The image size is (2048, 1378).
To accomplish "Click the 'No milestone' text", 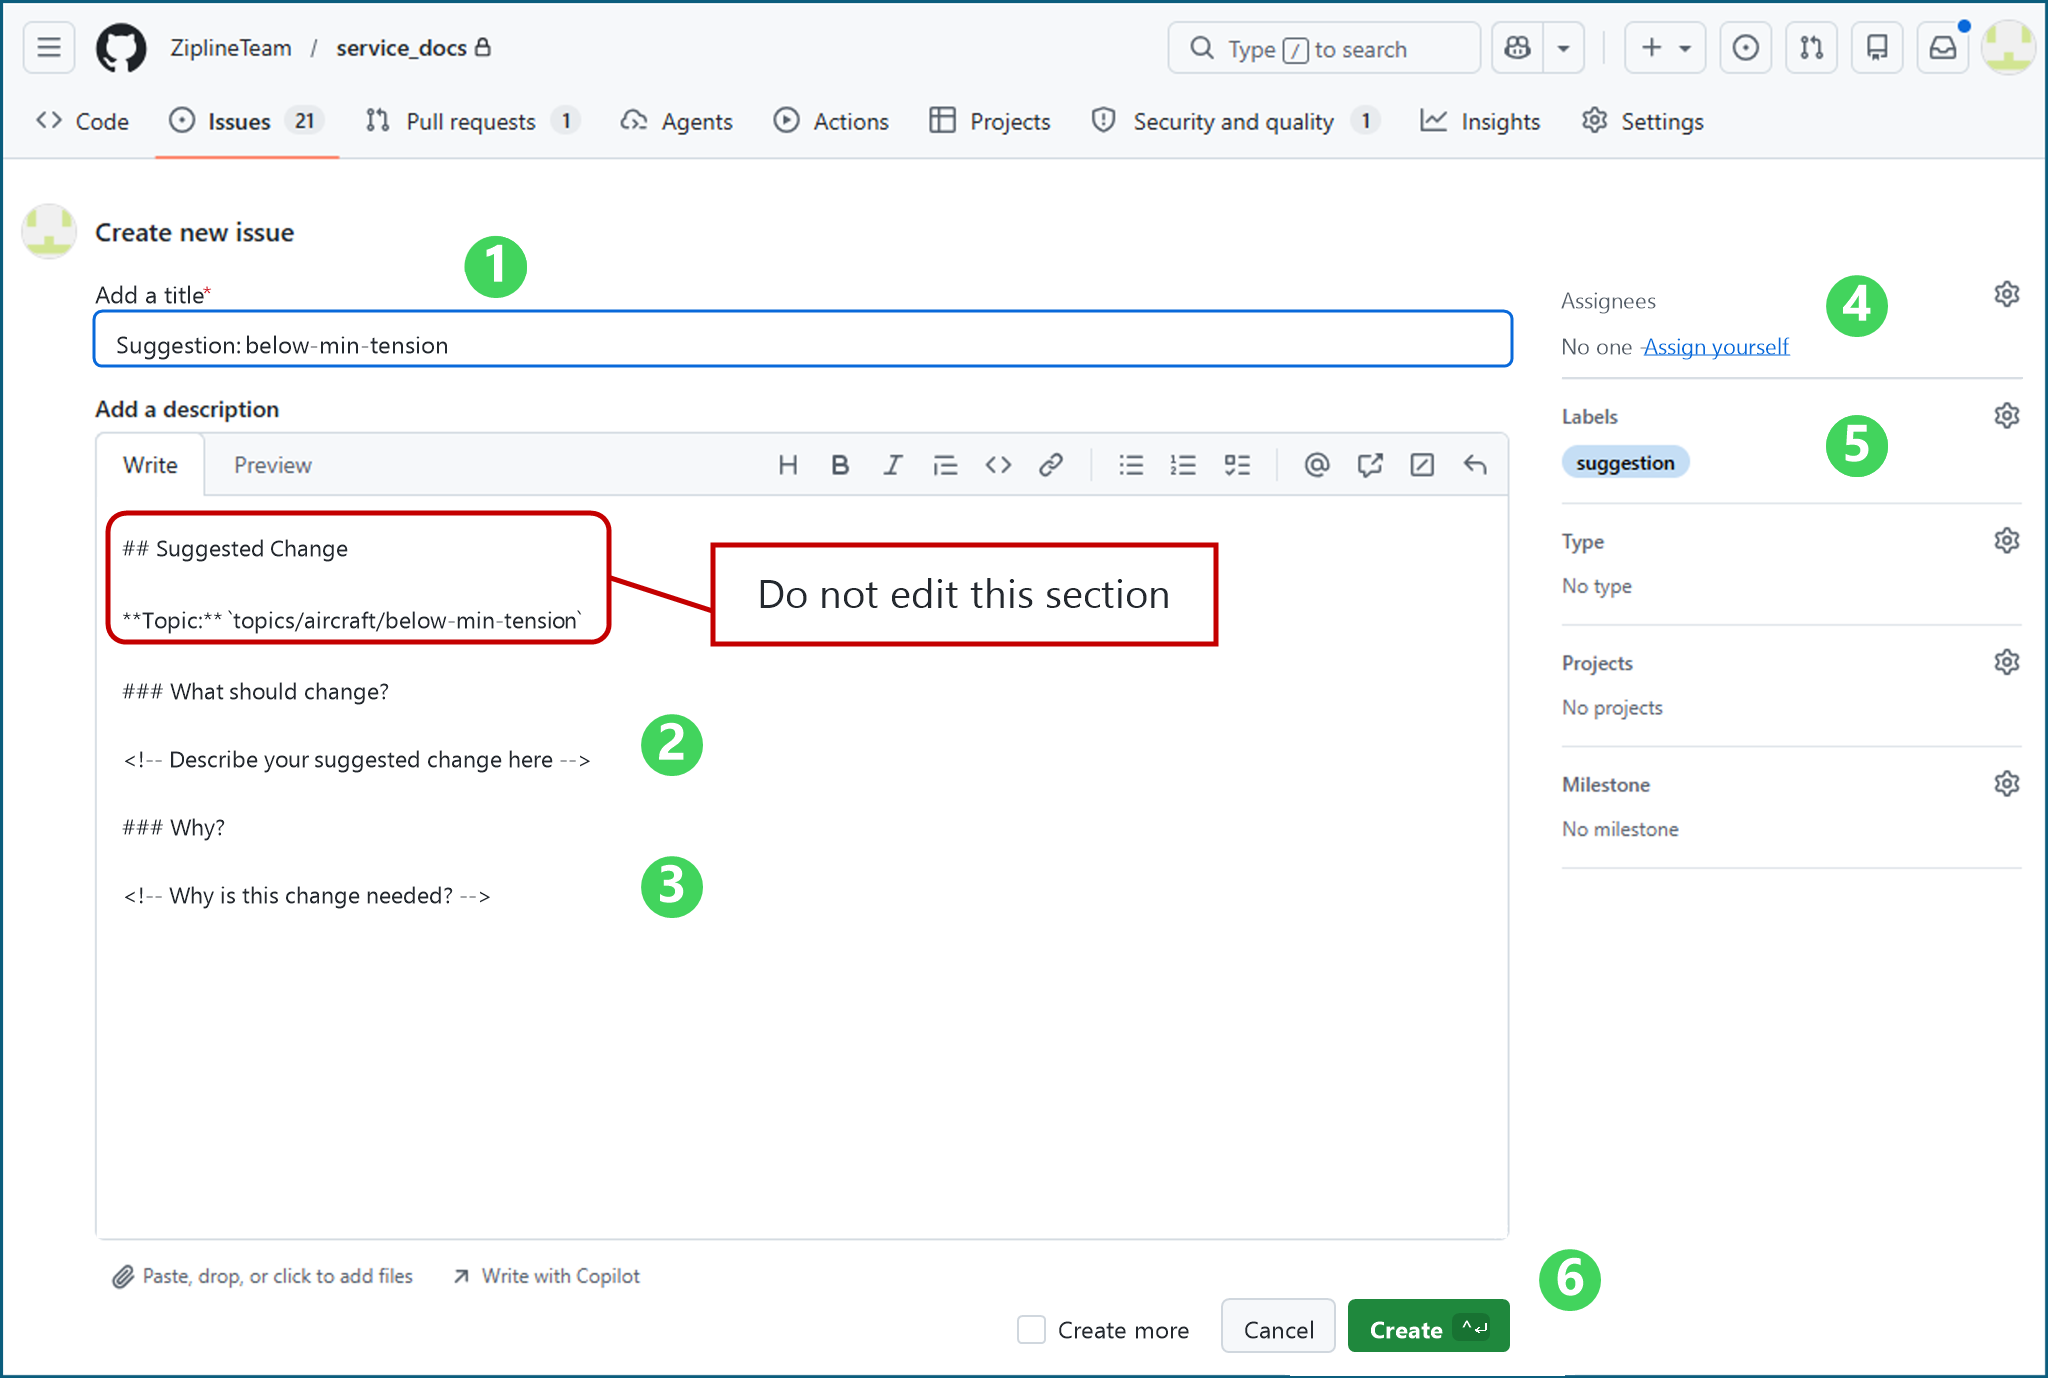I will (x=1620, y=829).
